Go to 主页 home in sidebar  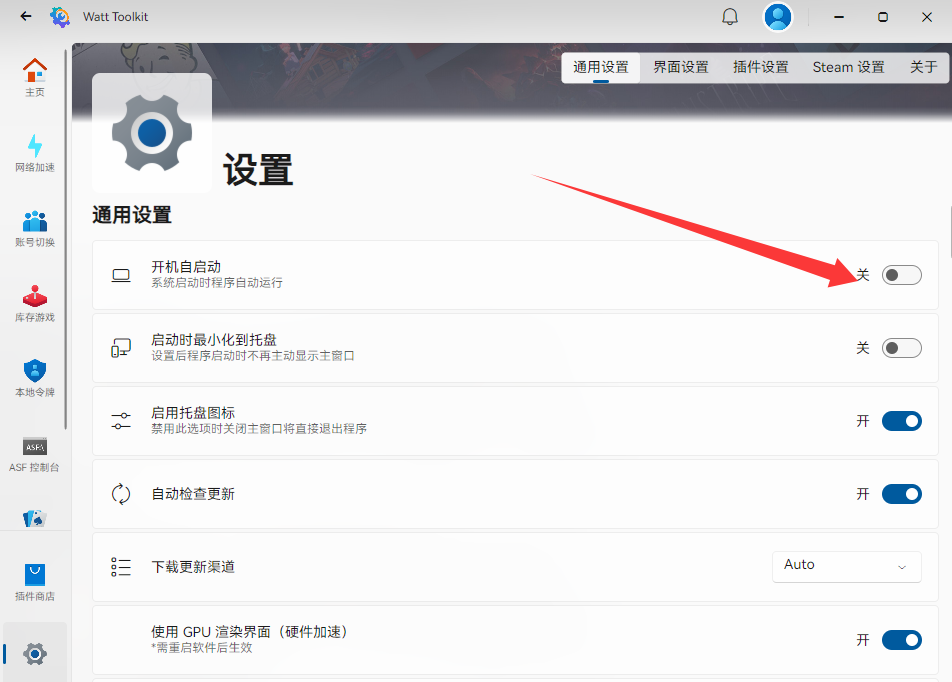tap(35, 78)
